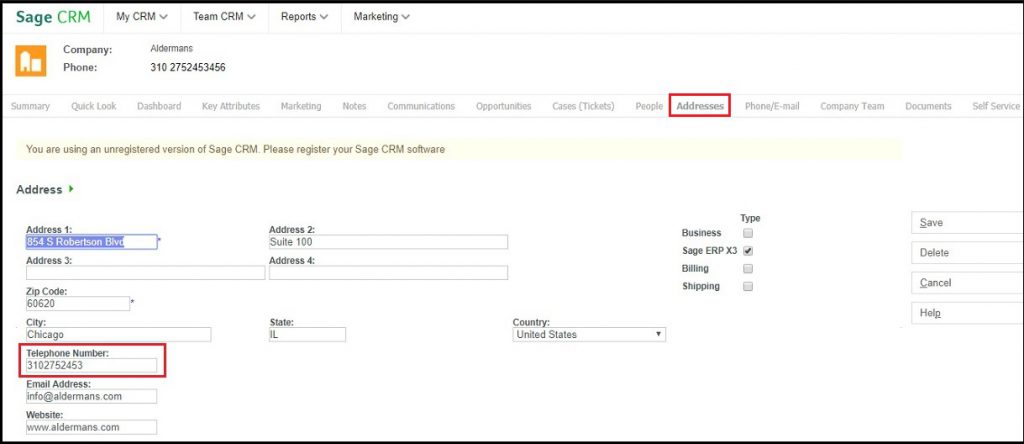Switch to the People tab
The height and width of the screenshot is (444, 1024).
tap(649, 106)
